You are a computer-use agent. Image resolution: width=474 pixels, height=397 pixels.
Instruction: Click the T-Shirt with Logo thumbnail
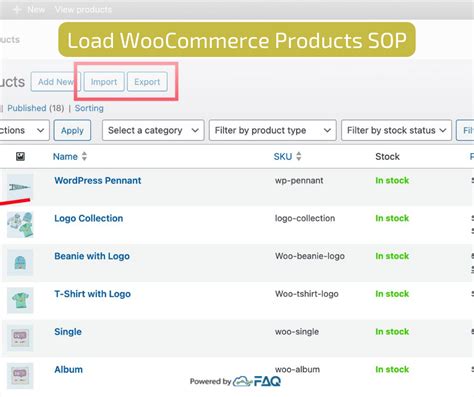coord(20,300)
